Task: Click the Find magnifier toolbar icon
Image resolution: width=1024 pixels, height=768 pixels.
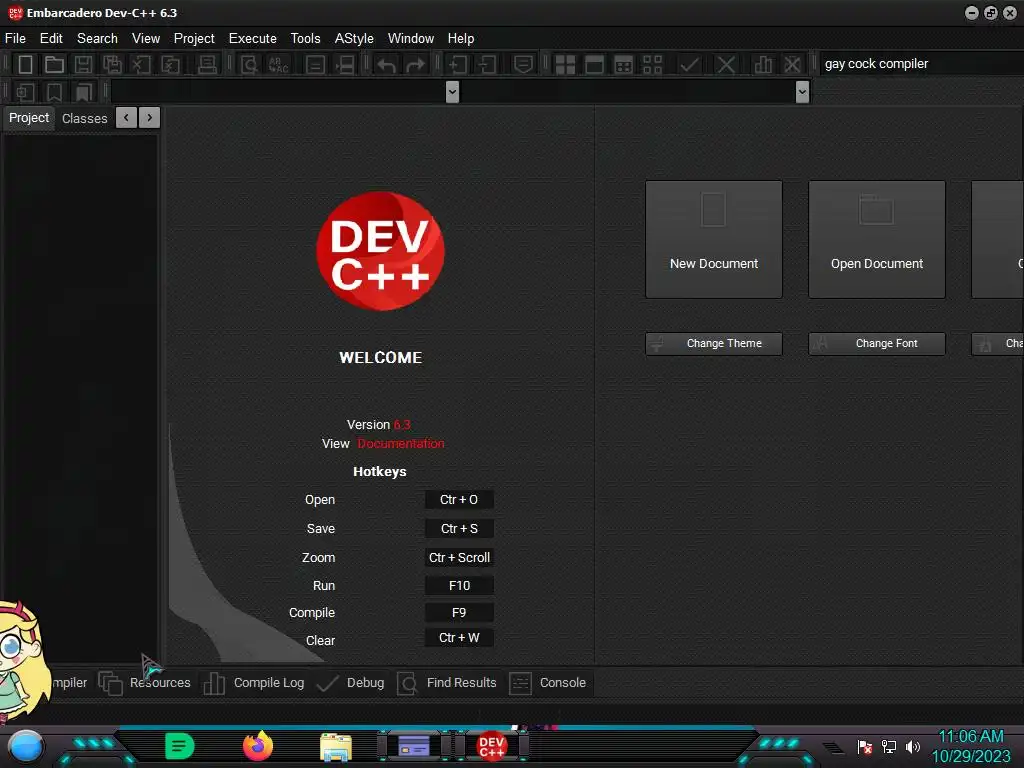Action: [x=249, y=64]
